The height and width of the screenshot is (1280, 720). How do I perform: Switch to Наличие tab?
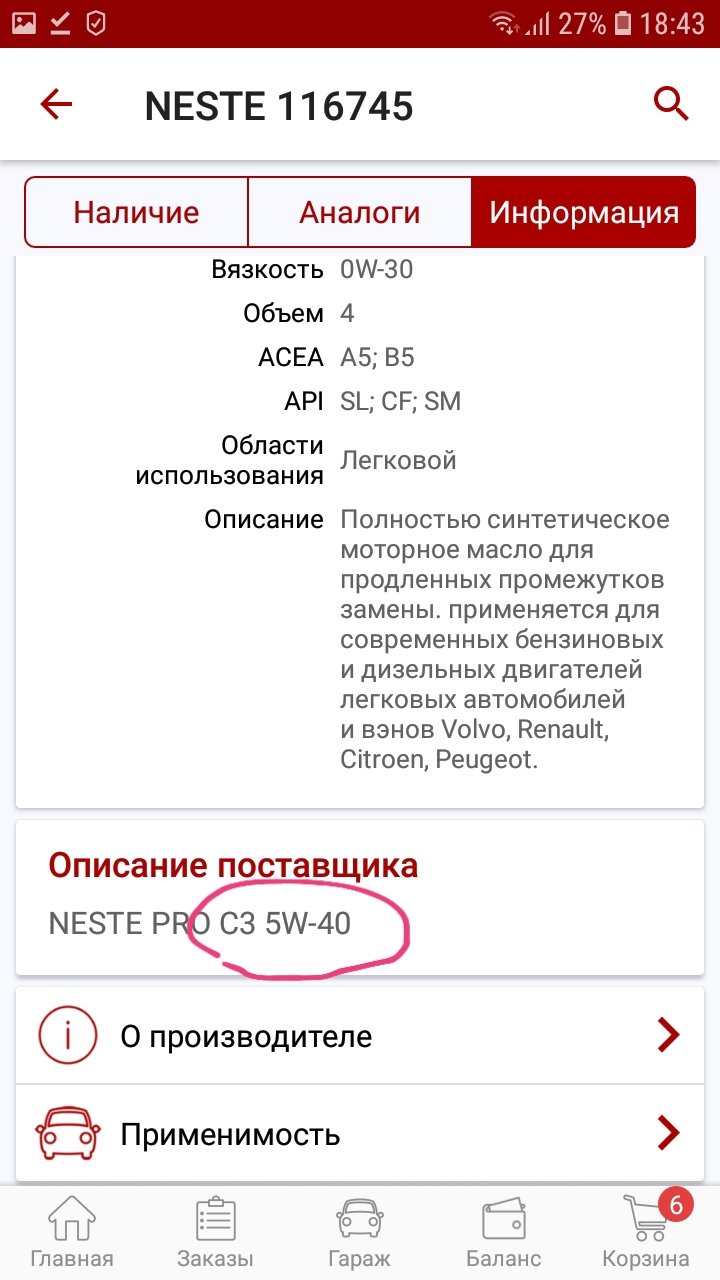(x=136, y=212)
